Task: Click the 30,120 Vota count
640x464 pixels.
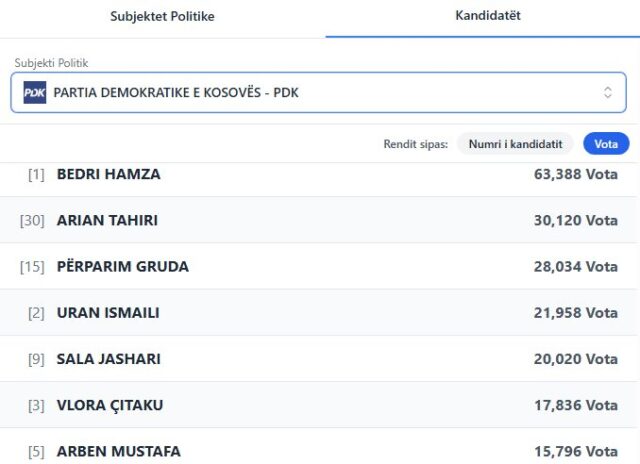Action: click(575, 220)
